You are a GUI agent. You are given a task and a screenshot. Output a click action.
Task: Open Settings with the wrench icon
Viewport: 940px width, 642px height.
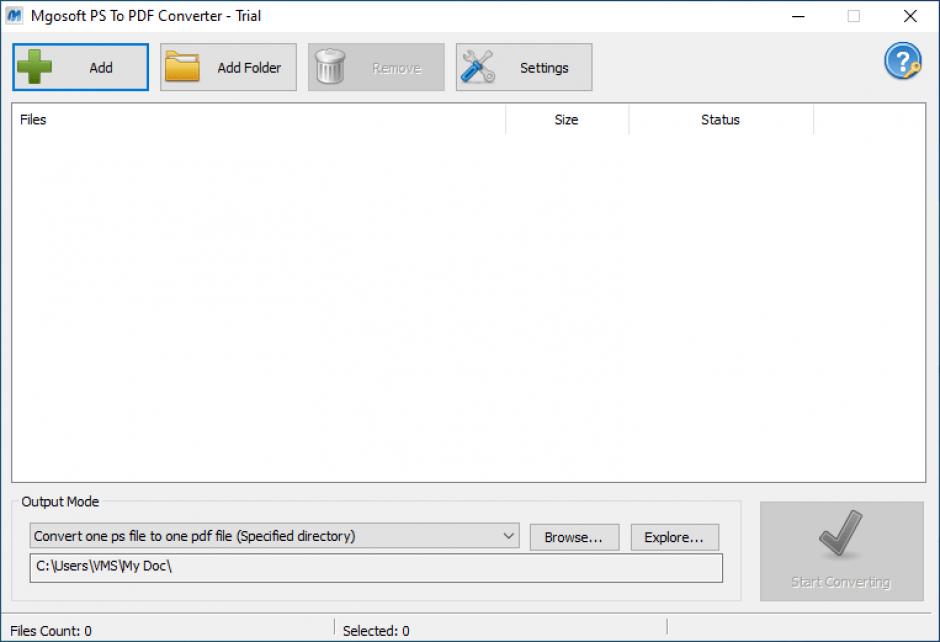[x=524, y=67]
